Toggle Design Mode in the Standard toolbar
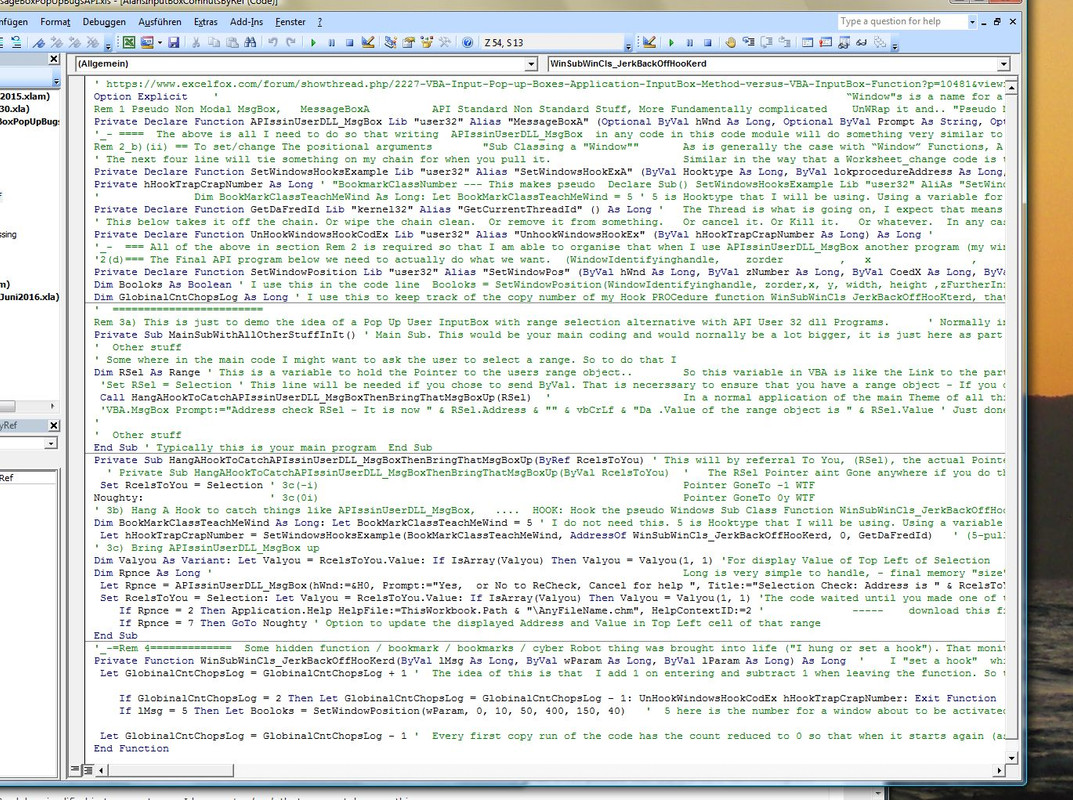The height and width of the screenshot is (800, 1073). pos(368,42)
